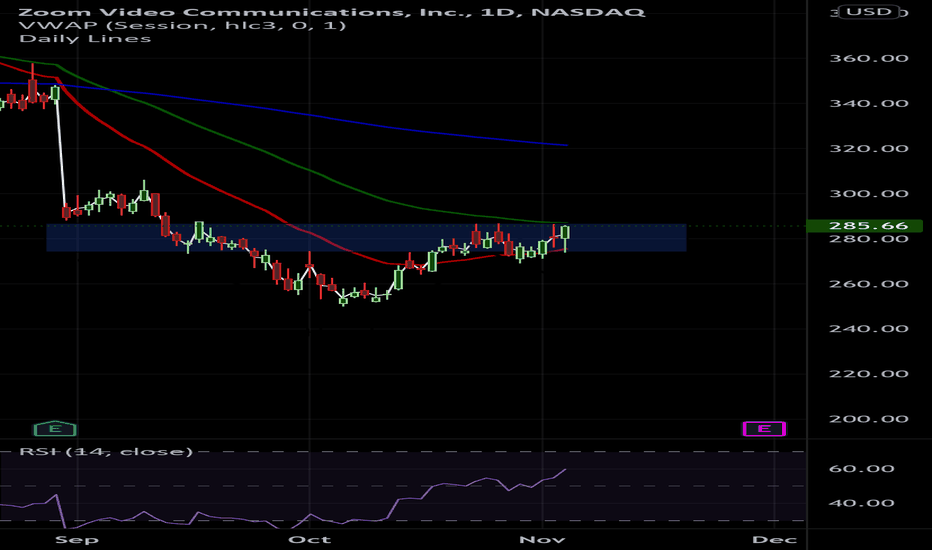The height and width of the screenshot is (550, 932).
Task: Click the 340.00 price axis label
Action: tap(868, 103)
